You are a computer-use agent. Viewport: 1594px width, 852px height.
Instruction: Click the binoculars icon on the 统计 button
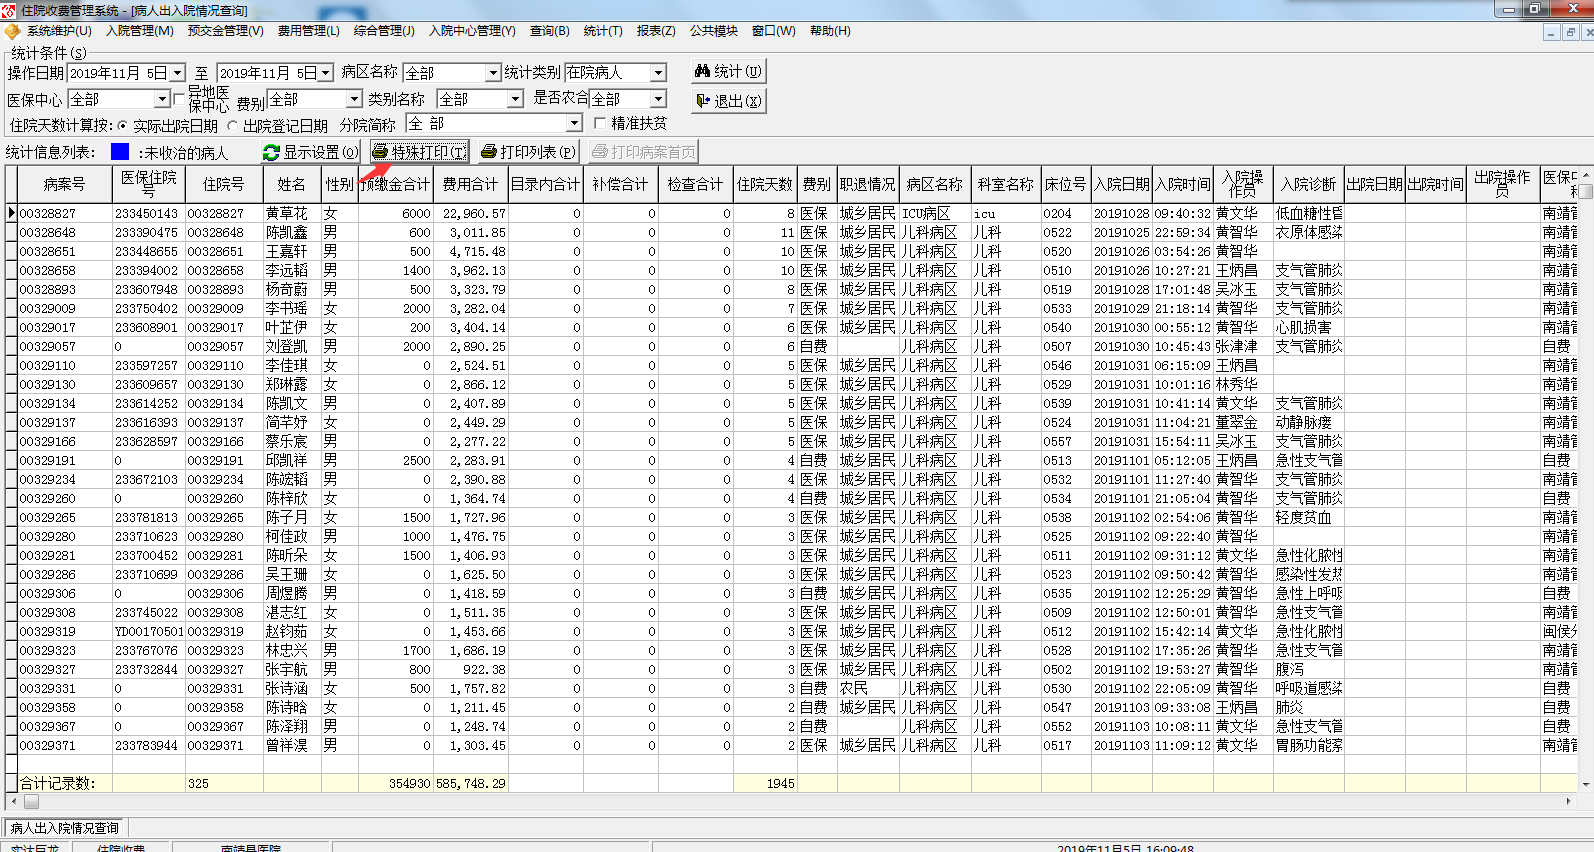tap(702, 71)
